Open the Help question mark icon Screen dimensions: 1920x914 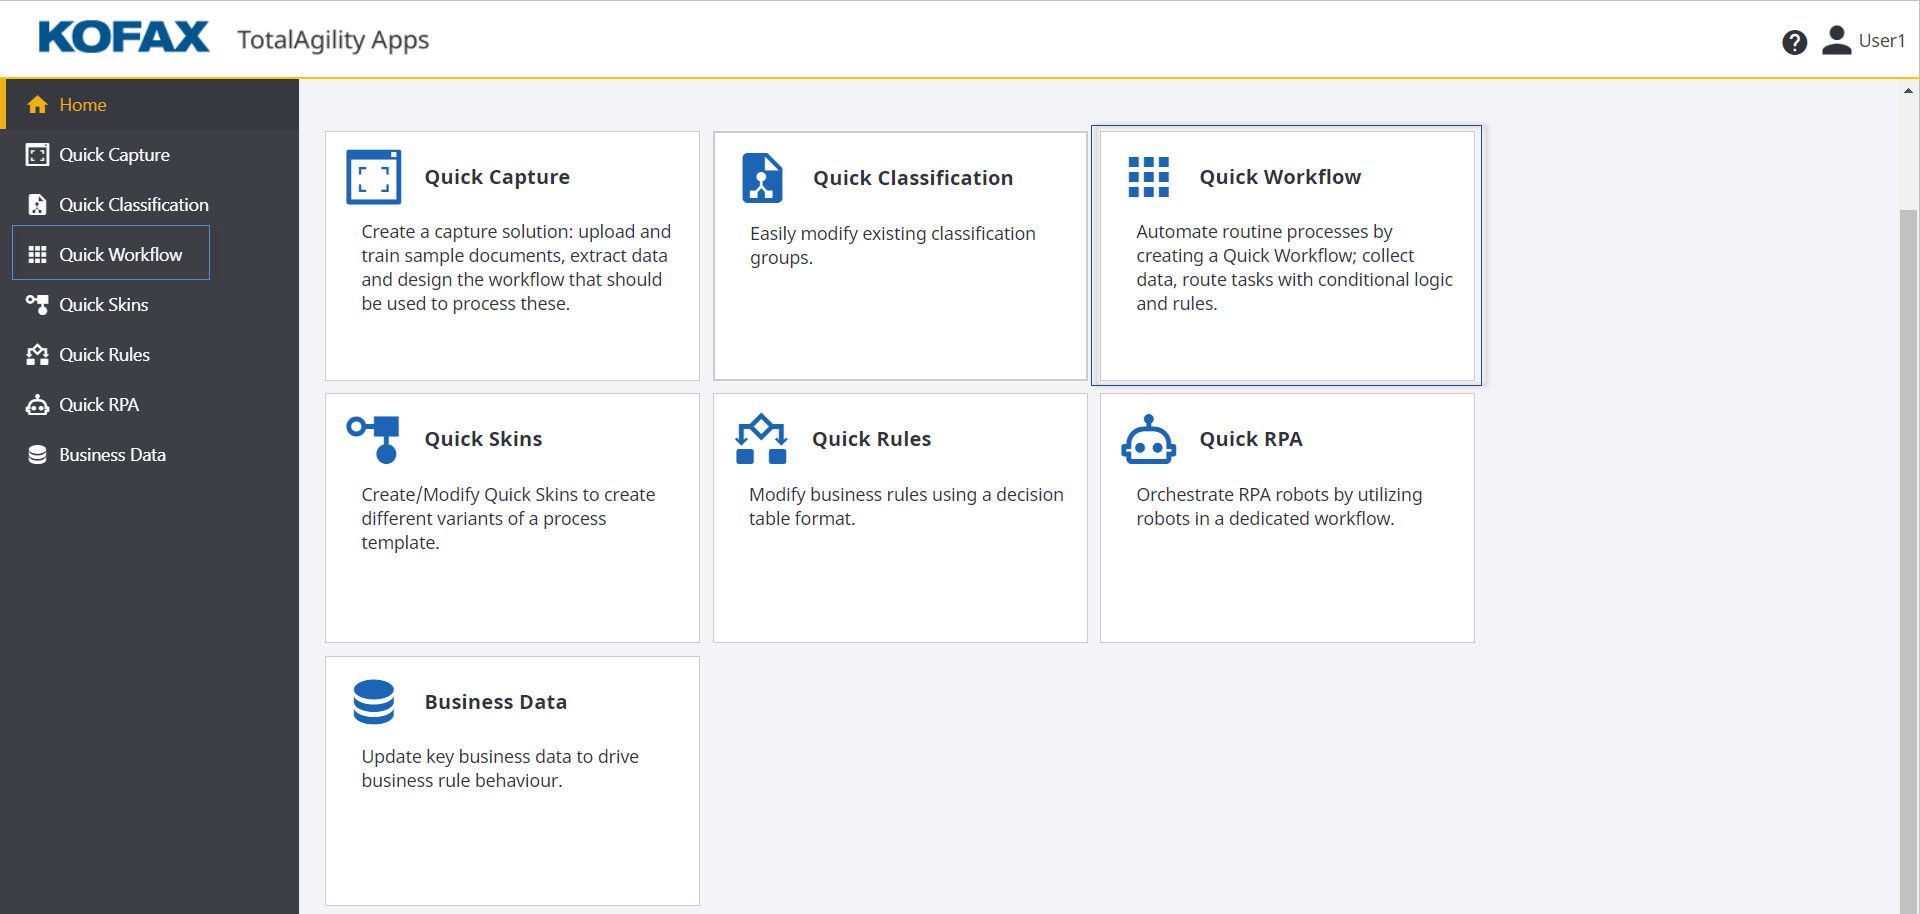(1795, 42)
